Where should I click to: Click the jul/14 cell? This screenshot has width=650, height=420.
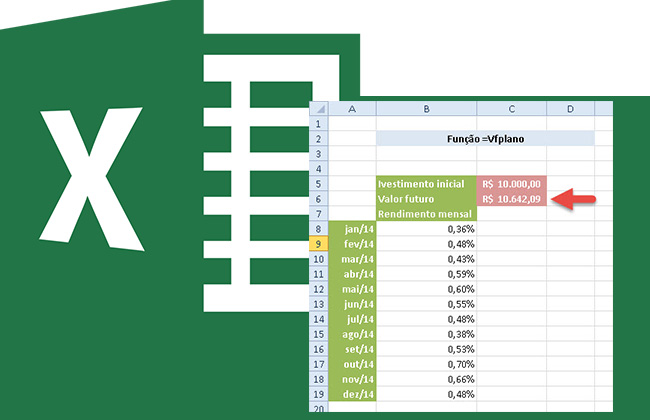[x=352, y=318]
